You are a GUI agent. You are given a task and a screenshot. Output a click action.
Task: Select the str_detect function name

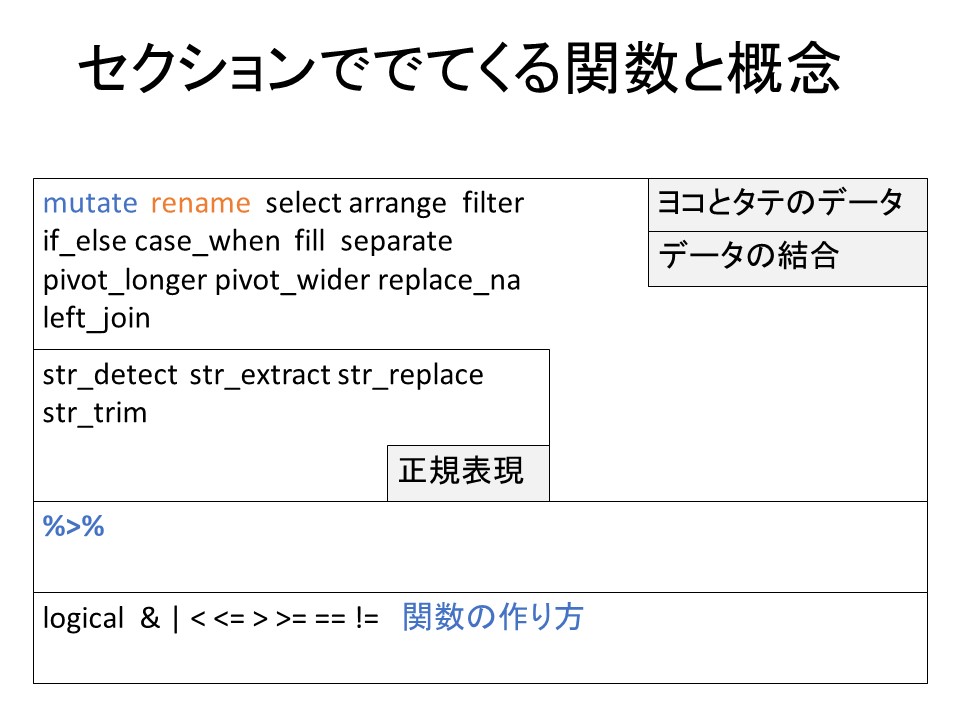[x=111, y=375]
